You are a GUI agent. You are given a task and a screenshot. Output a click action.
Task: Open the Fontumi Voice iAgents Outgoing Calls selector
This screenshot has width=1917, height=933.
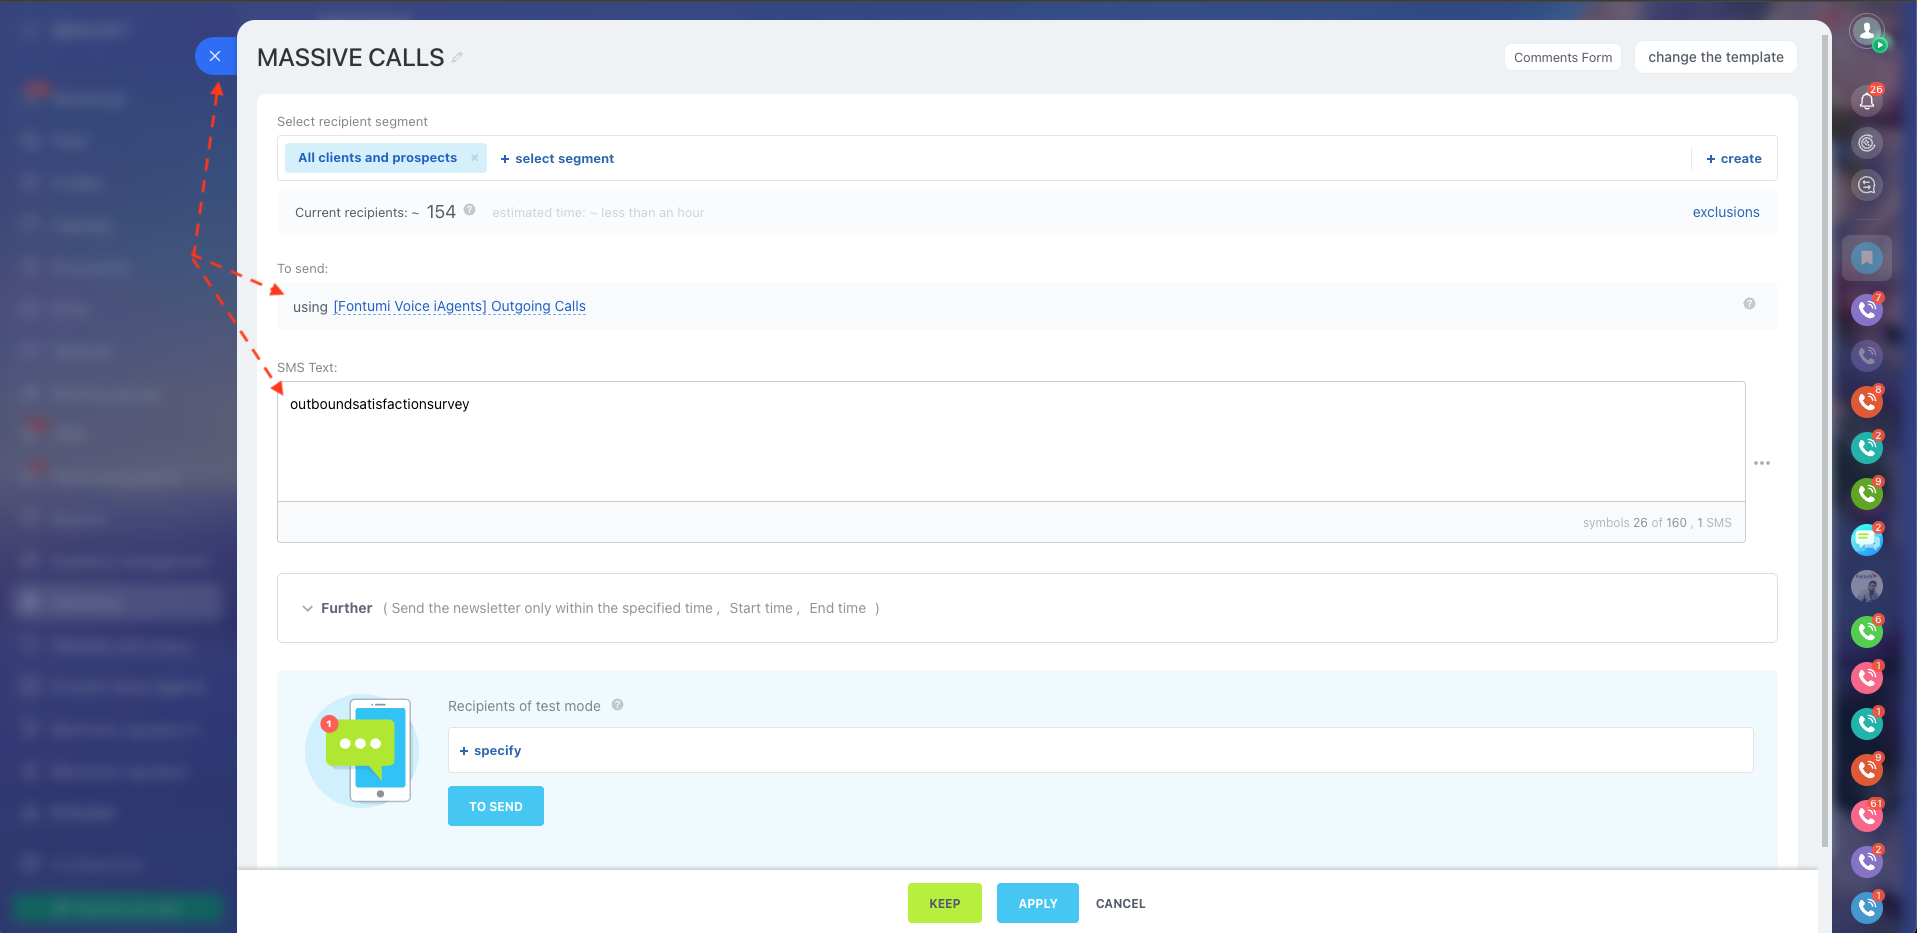point(459,307)
